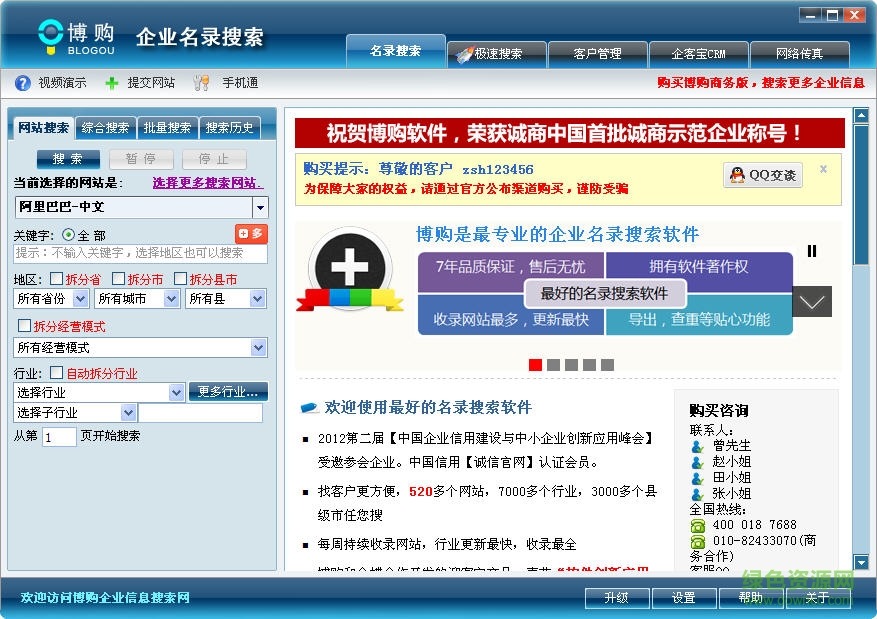
Task: Click the penguin icon in QQ交谈
Action: tap(737, 175)
